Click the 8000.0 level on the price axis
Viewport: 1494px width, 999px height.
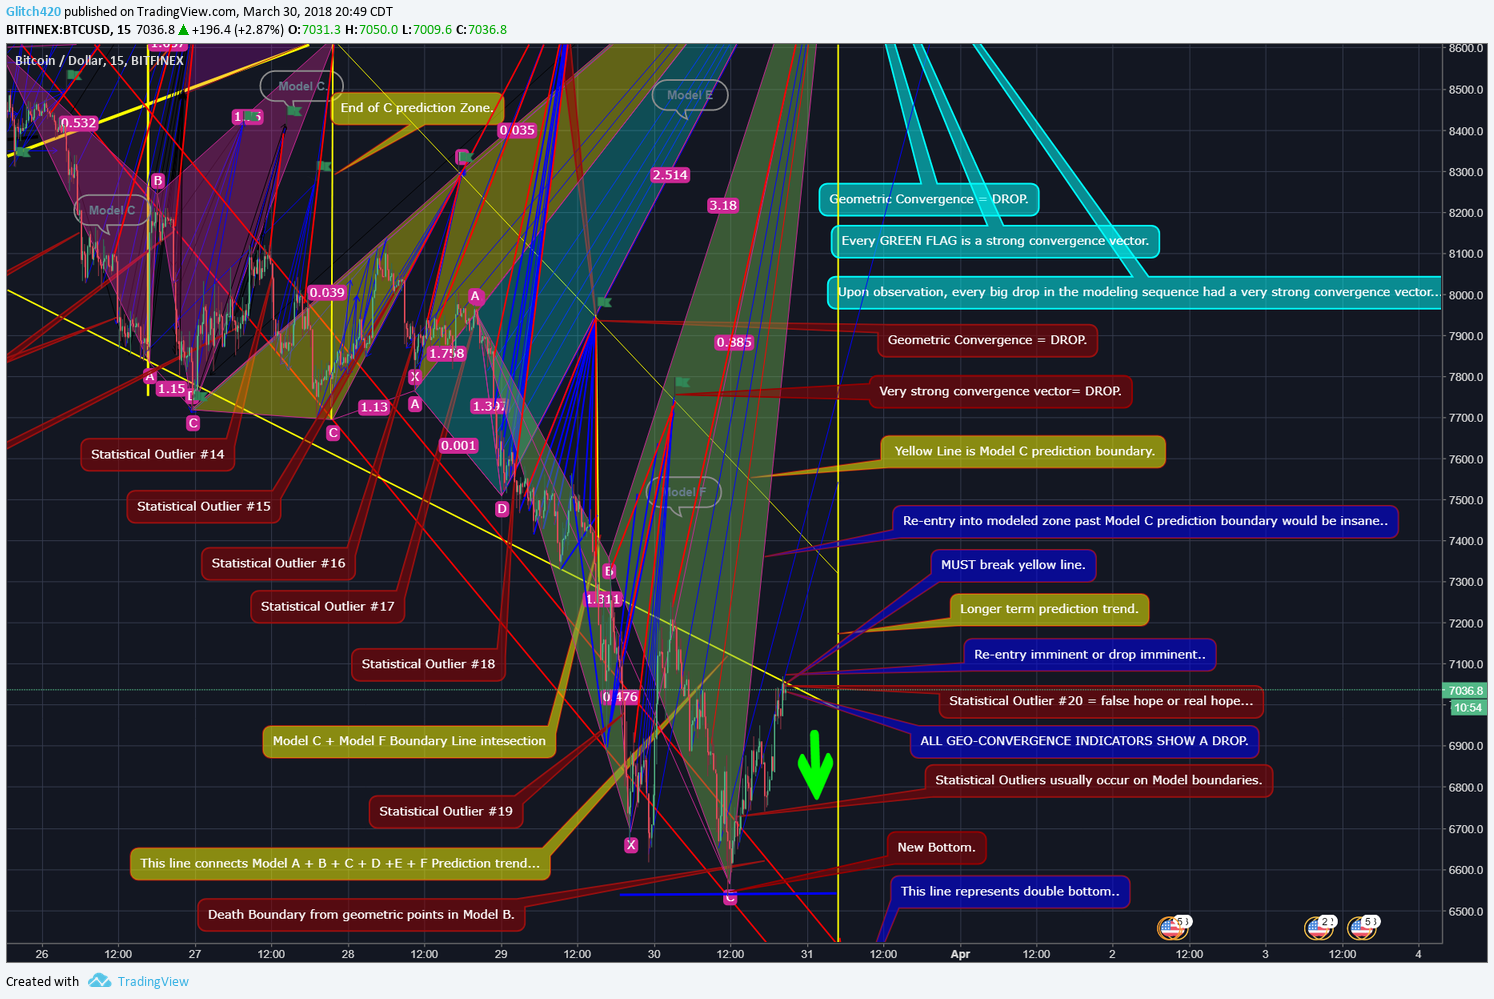(1465, 295)
